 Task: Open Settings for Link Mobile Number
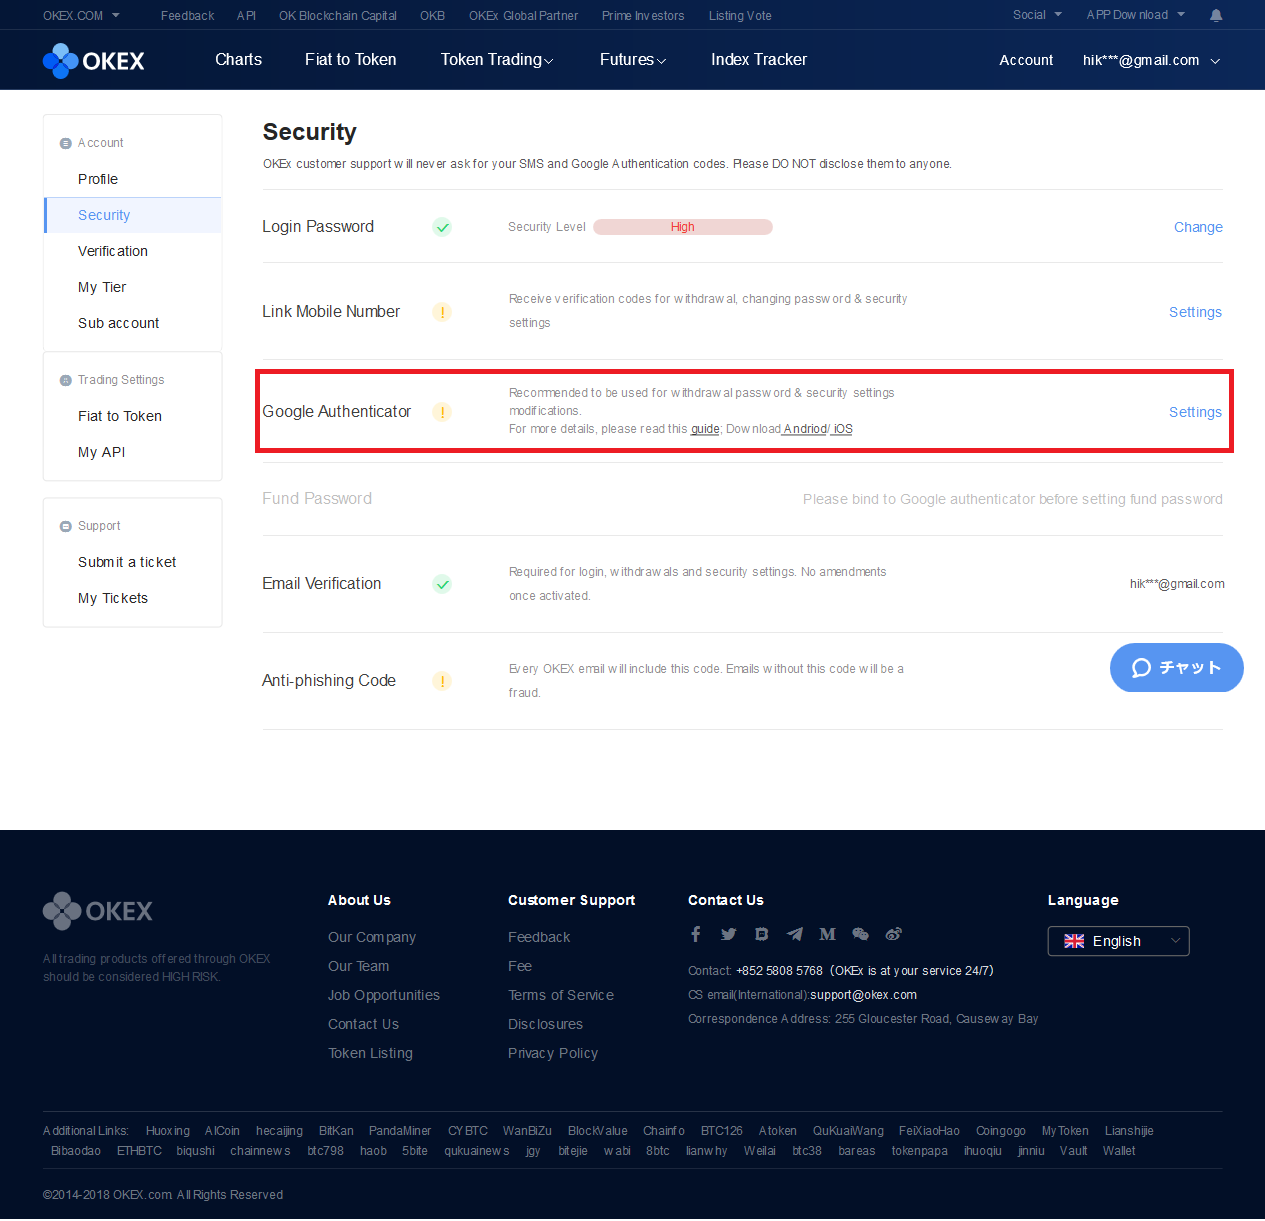point(1195,312)
